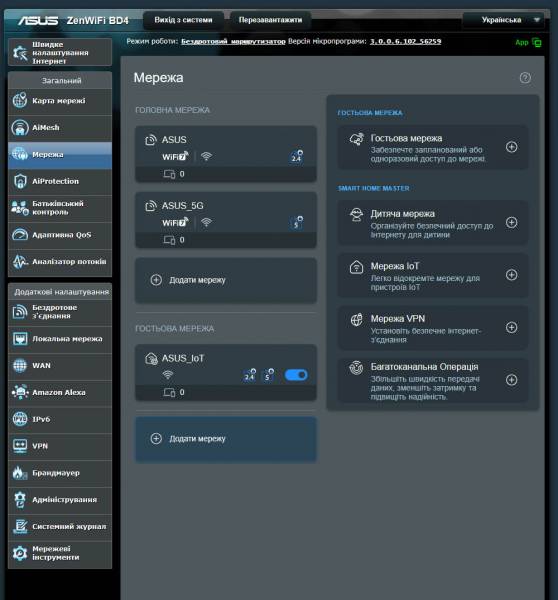This screenshot has height=600, width=558.
Task: Click the Adaptive QoS gauge icon
Action: click(20, 235)
